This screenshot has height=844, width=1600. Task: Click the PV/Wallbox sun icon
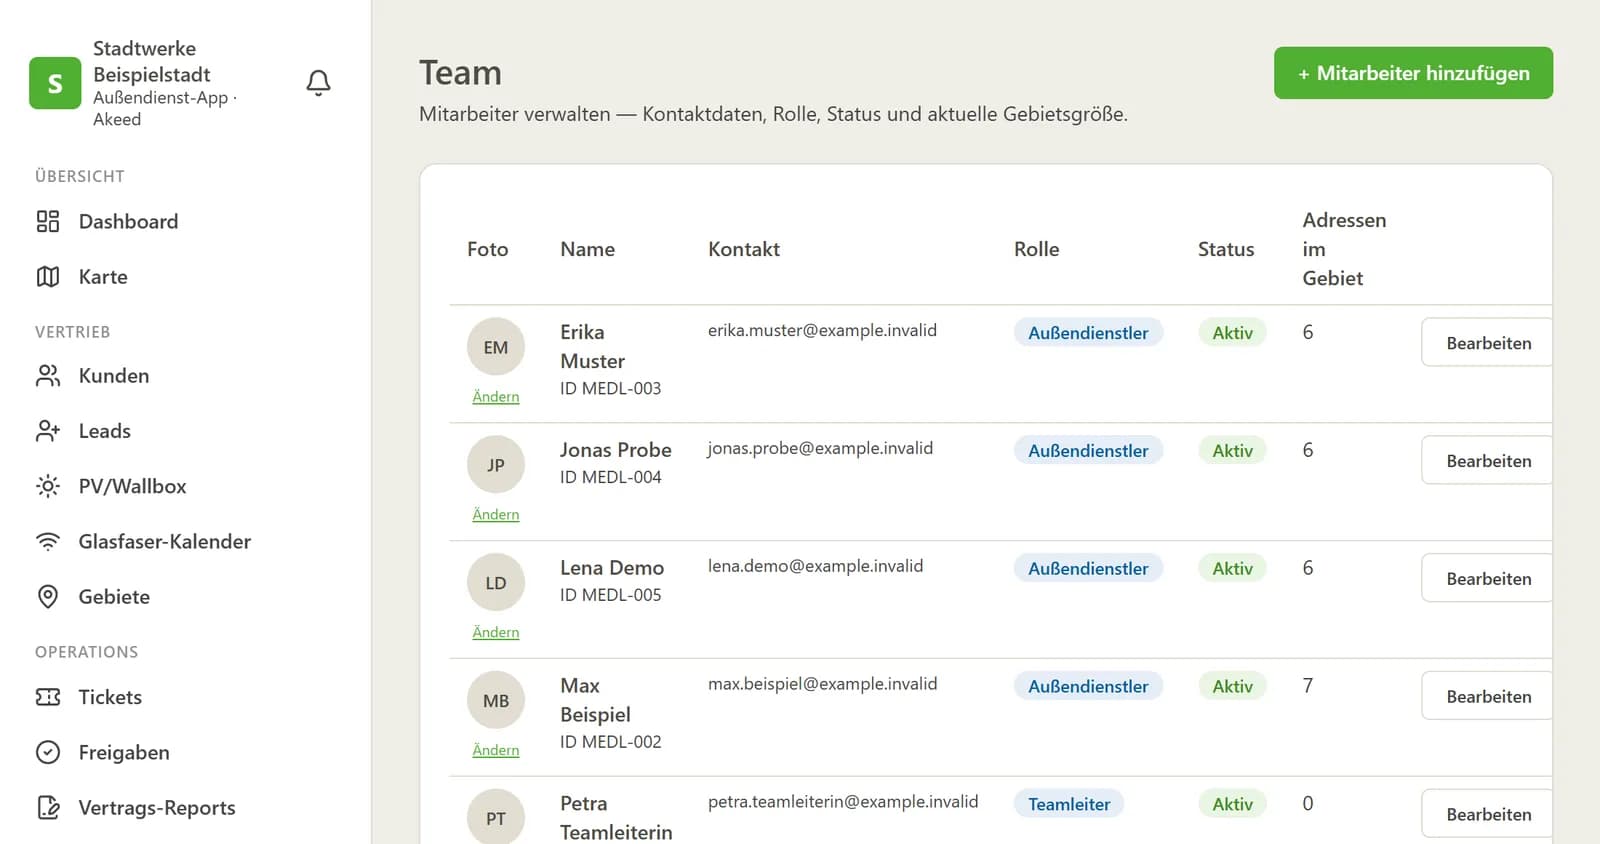click(x=48, y=486)
